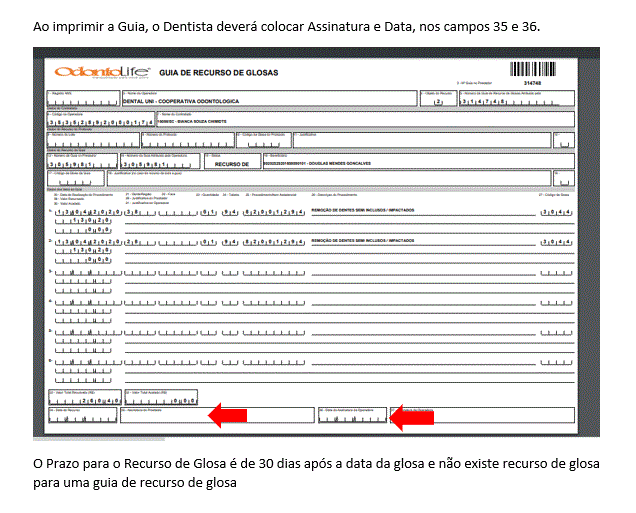This screenshot has height=513, width=636.
Task: Click the Registro ANS field
Action: point(84,99)
